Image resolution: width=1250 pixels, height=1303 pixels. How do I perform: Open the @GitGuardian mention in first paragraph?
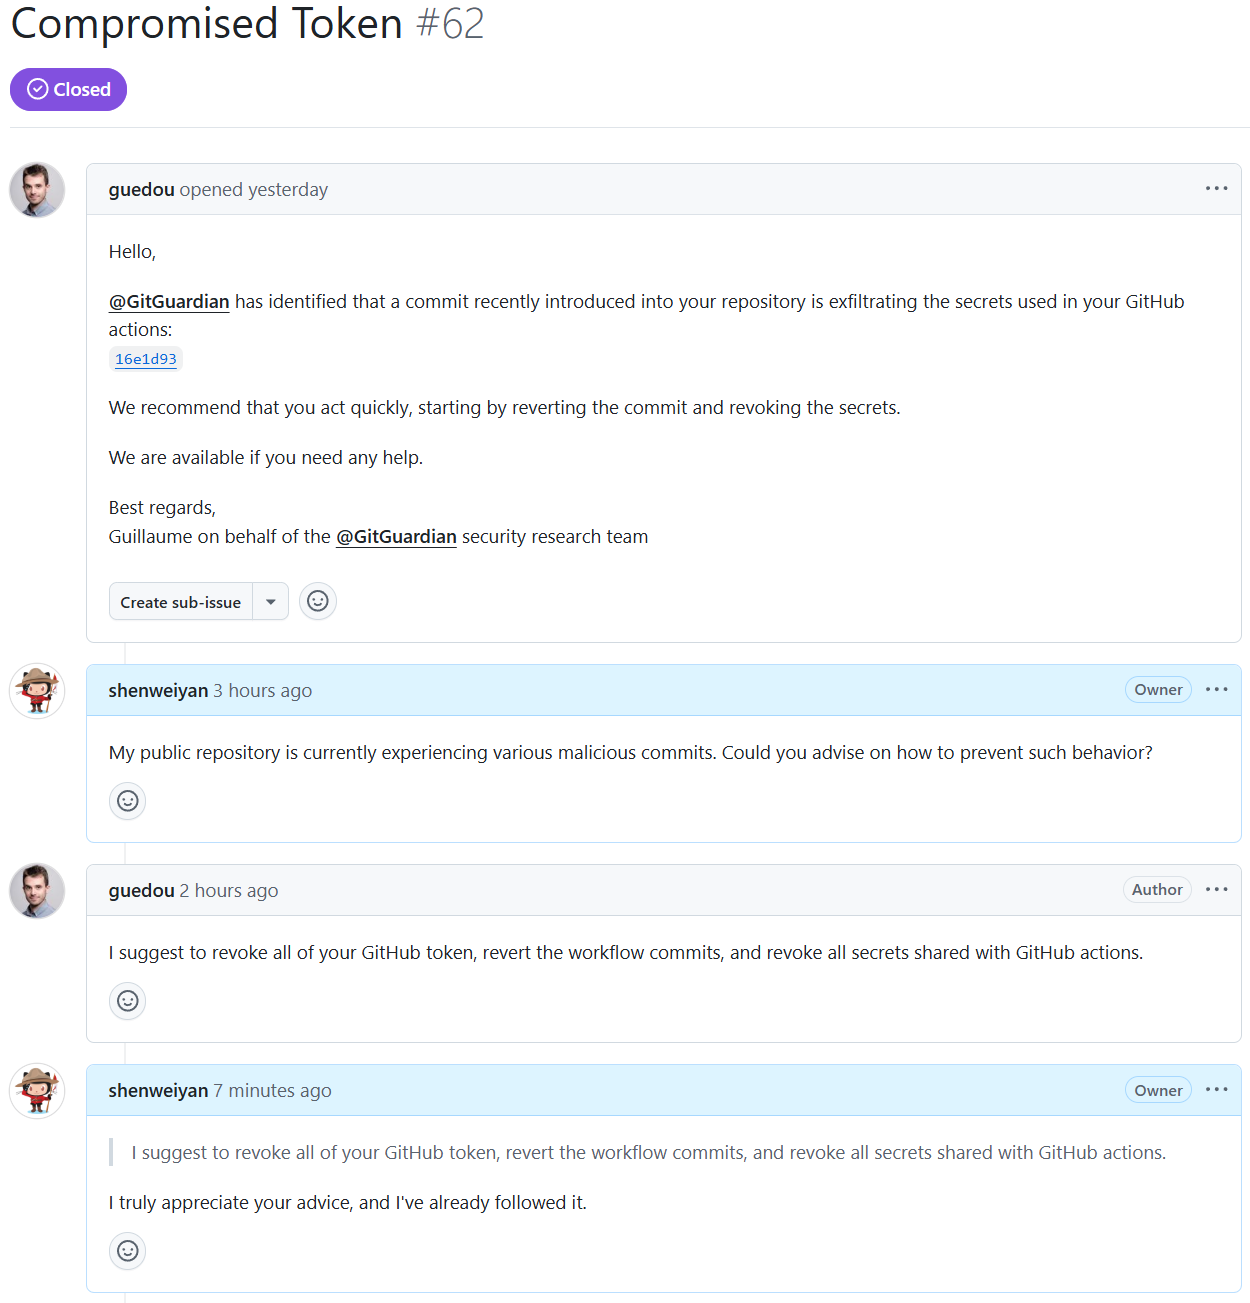[169, 302]
